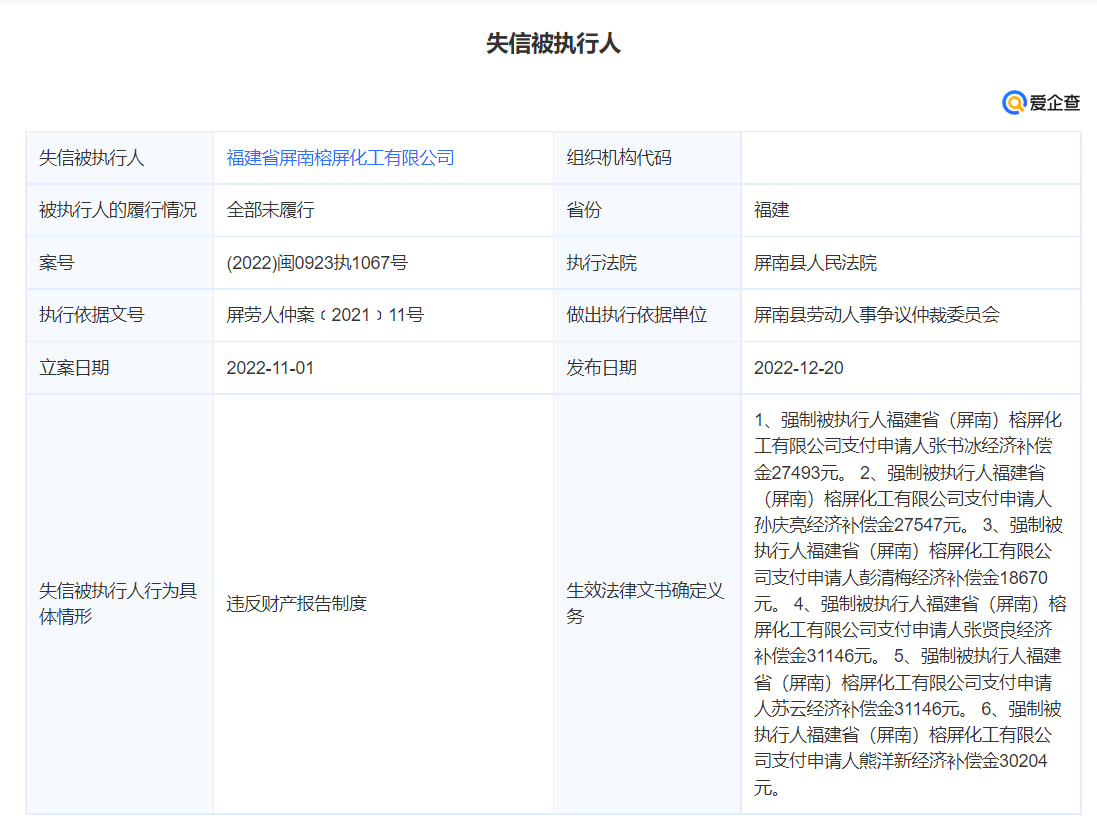Click the 爱企查 logo icon
Viewport: 1097px width, 829px height.
[1016, 102]
